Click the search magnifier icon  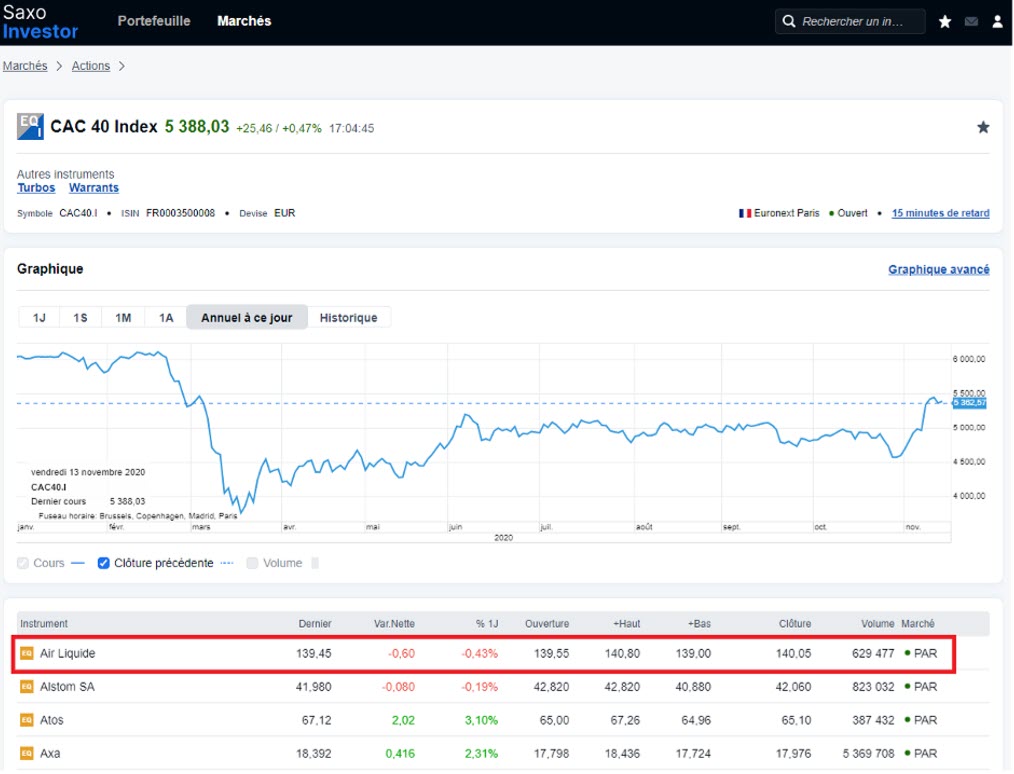coord(788,21)
